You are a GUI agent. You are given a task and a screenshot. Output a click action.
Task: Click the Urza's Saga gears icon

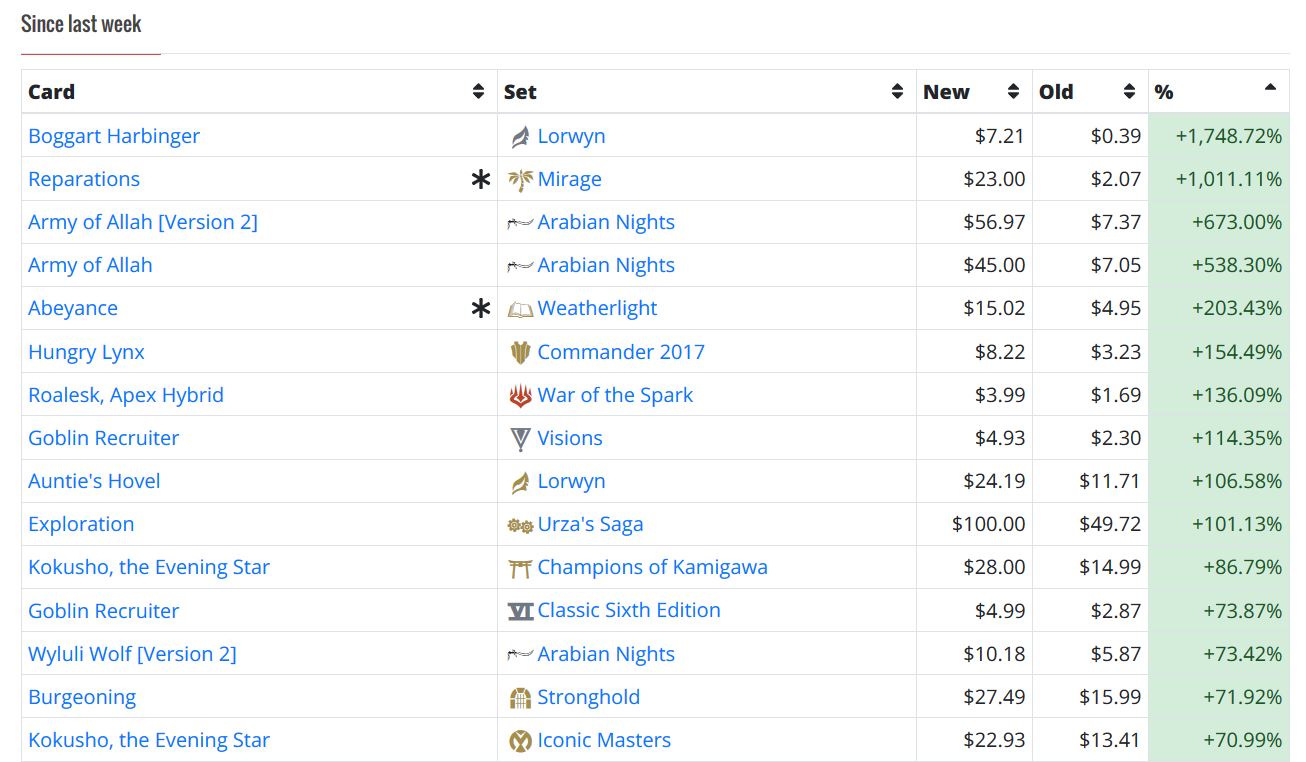pyautogui.click(x=520, y=525)
